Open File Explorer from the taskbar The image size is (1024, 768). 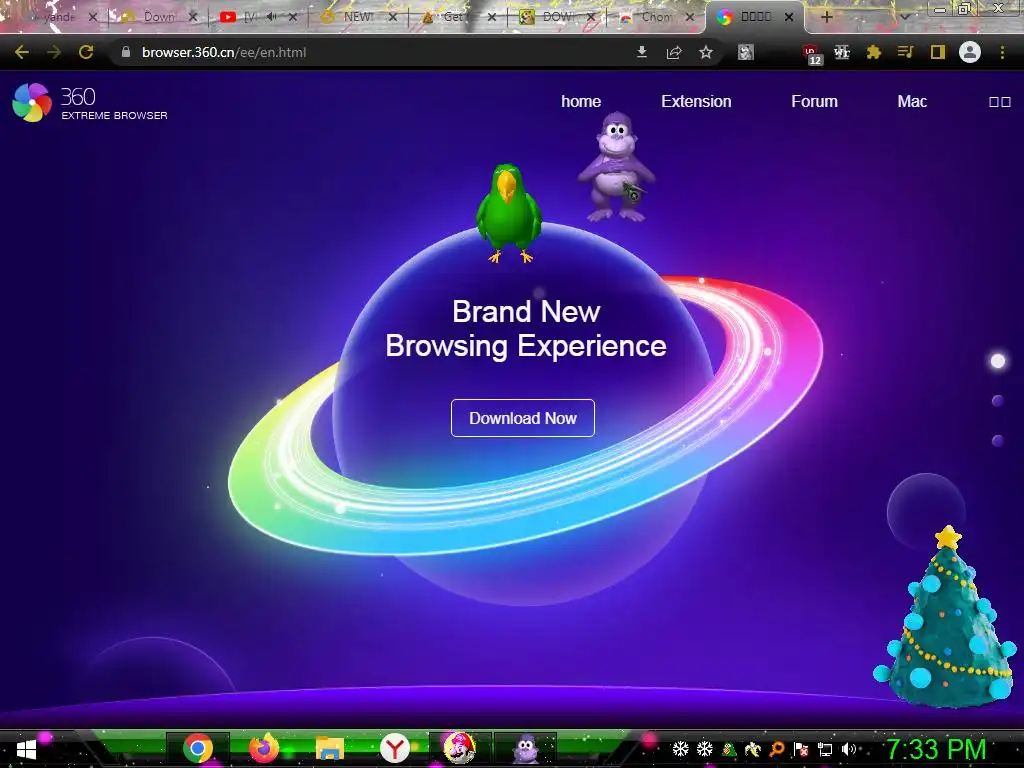tap(330, 748)
